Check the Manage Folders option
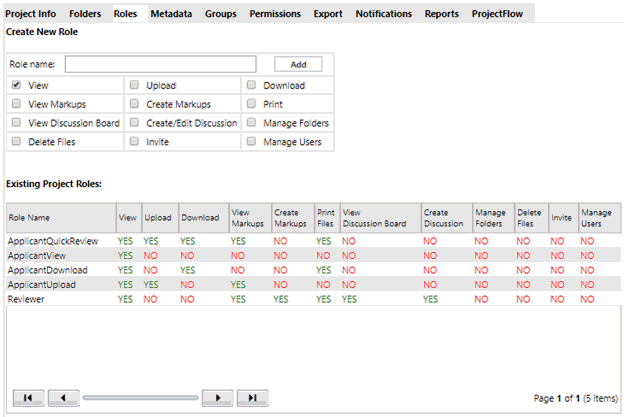The image size is (624, 417). click(251, 122)
